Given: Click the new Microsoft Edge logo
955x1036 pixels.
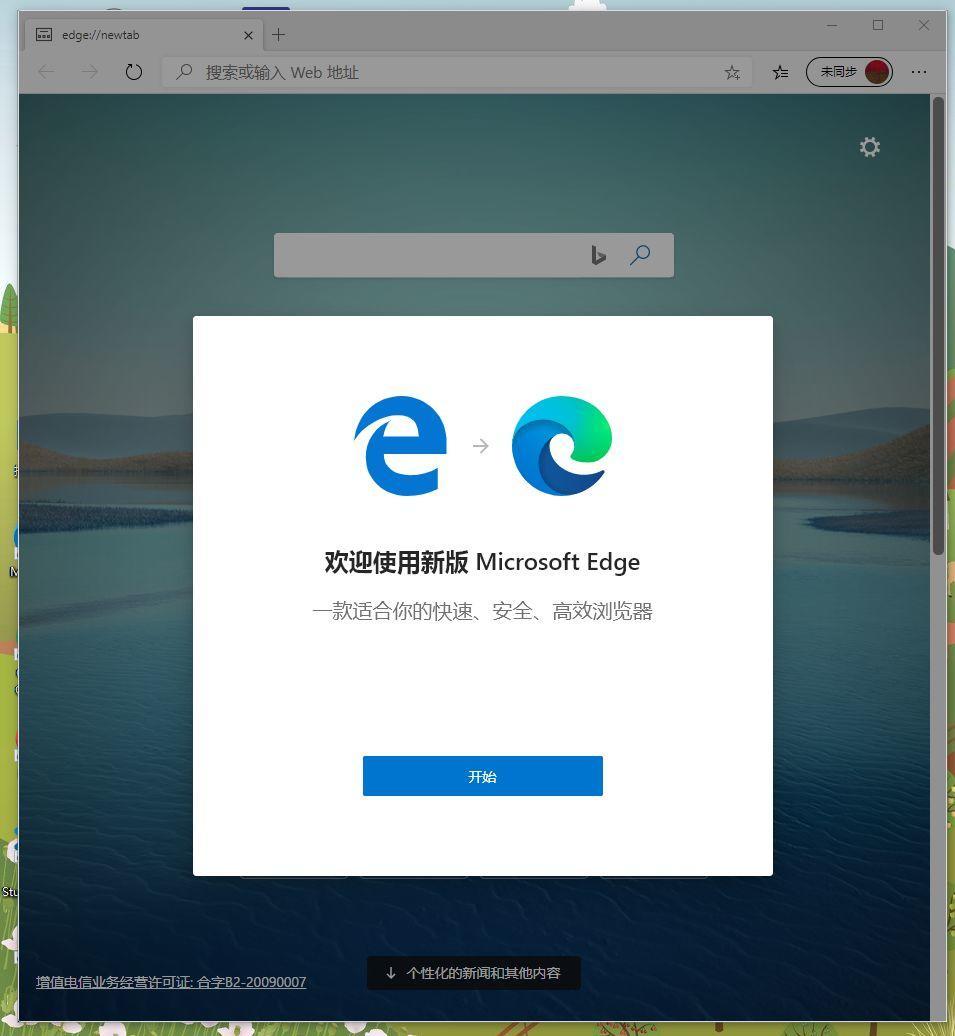Looking at the screenshot, I should [x=561, y=446].
